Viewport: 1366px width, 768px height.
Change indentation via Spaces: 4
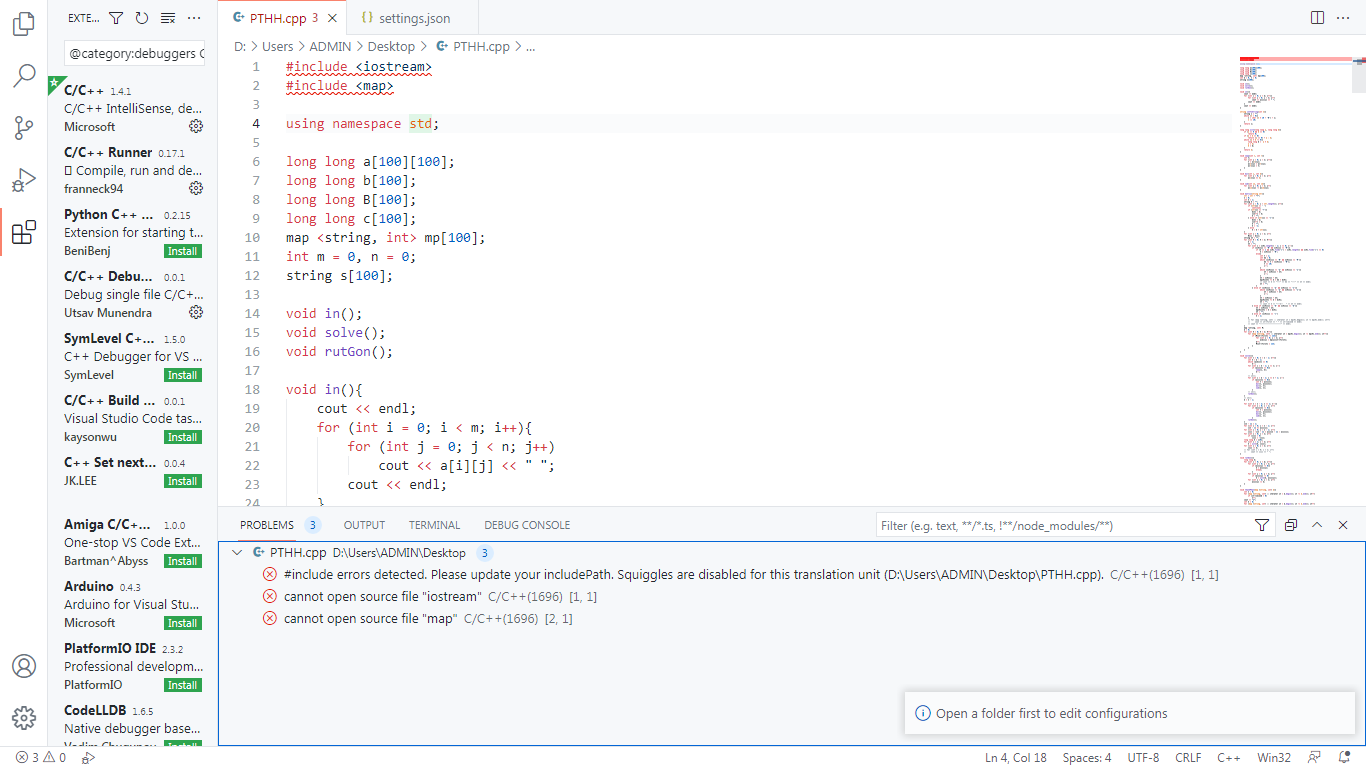1087,758
